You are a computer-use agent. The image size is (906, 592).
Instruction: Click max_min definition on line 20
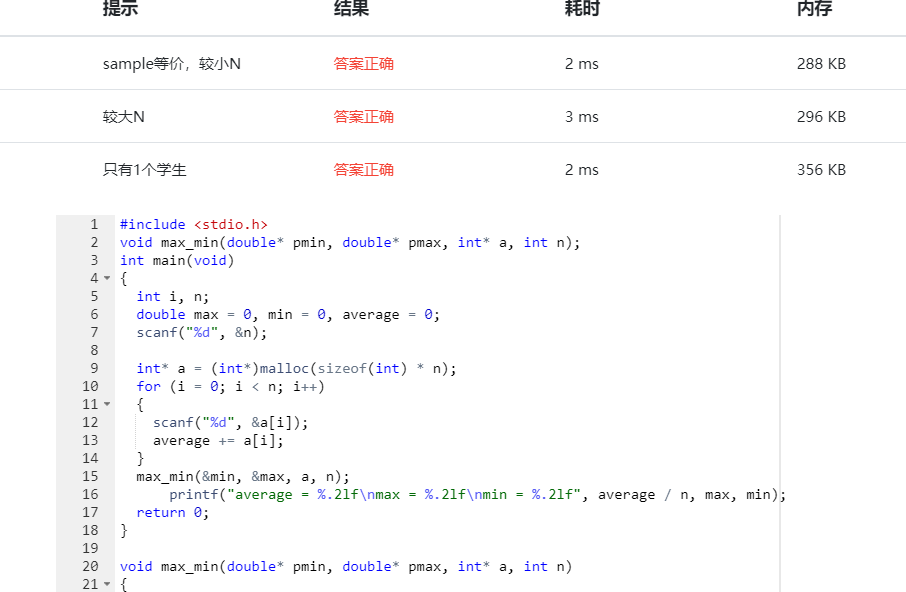click(346, 567)
